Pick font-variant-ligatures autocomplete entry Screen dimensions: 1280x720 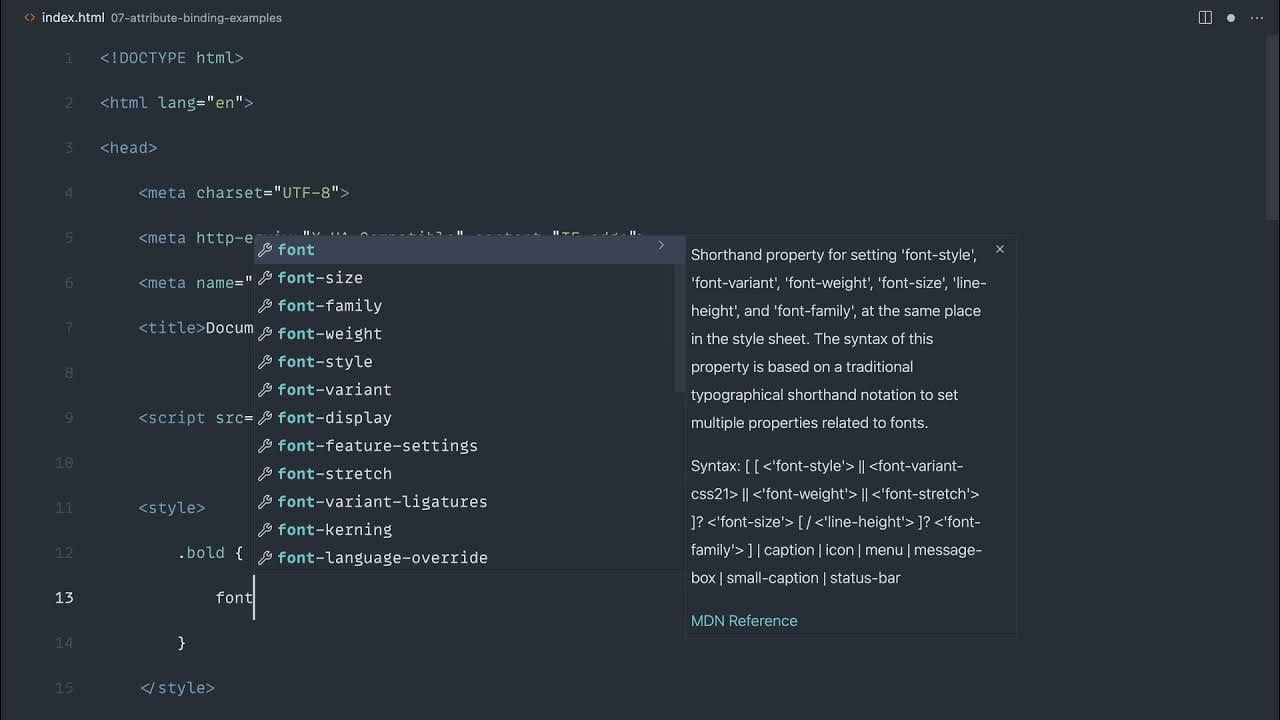click(382, 502)
